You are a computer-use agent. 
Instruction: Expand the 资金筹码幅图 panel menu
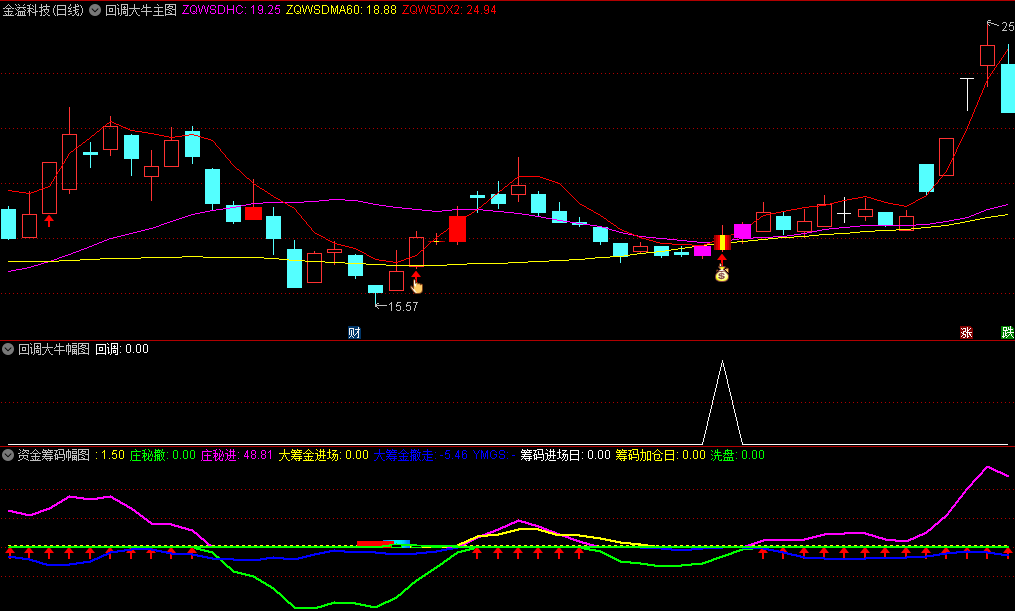tap(9, 455)
